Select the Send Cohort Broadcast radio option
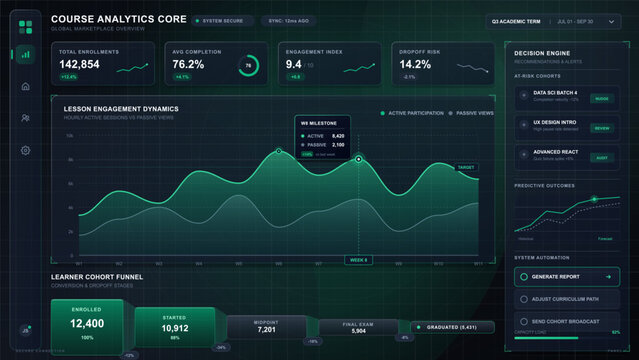 (524, 321)
